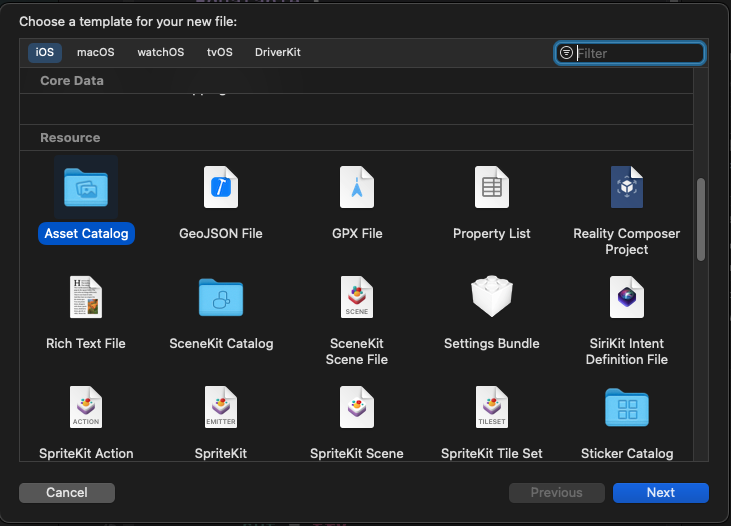Click the Next button
Screen dimensions: 731x526
(x=661, y=492)
